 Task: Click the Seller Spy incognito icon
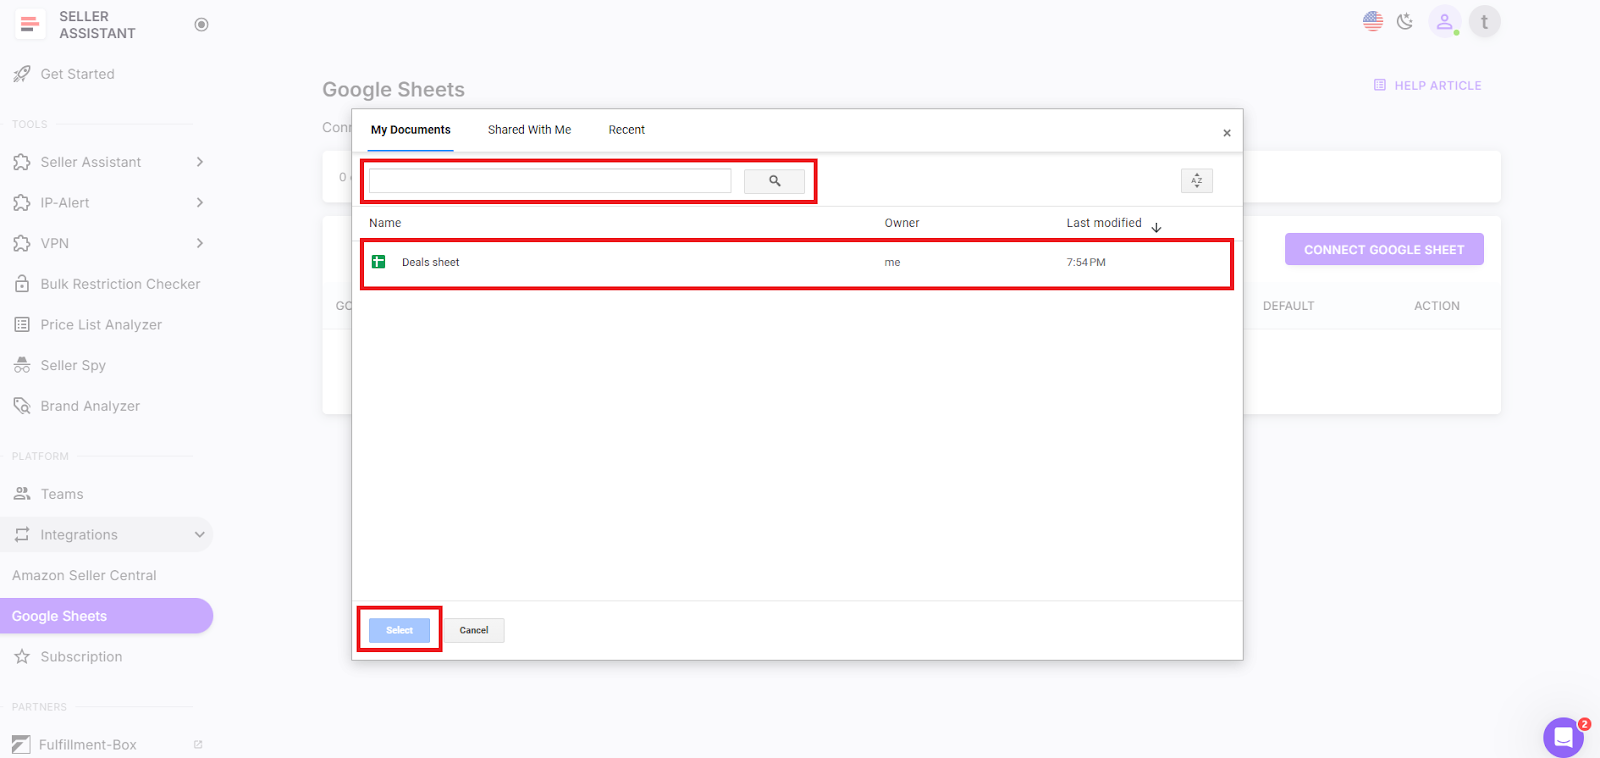tap(22, 366)
